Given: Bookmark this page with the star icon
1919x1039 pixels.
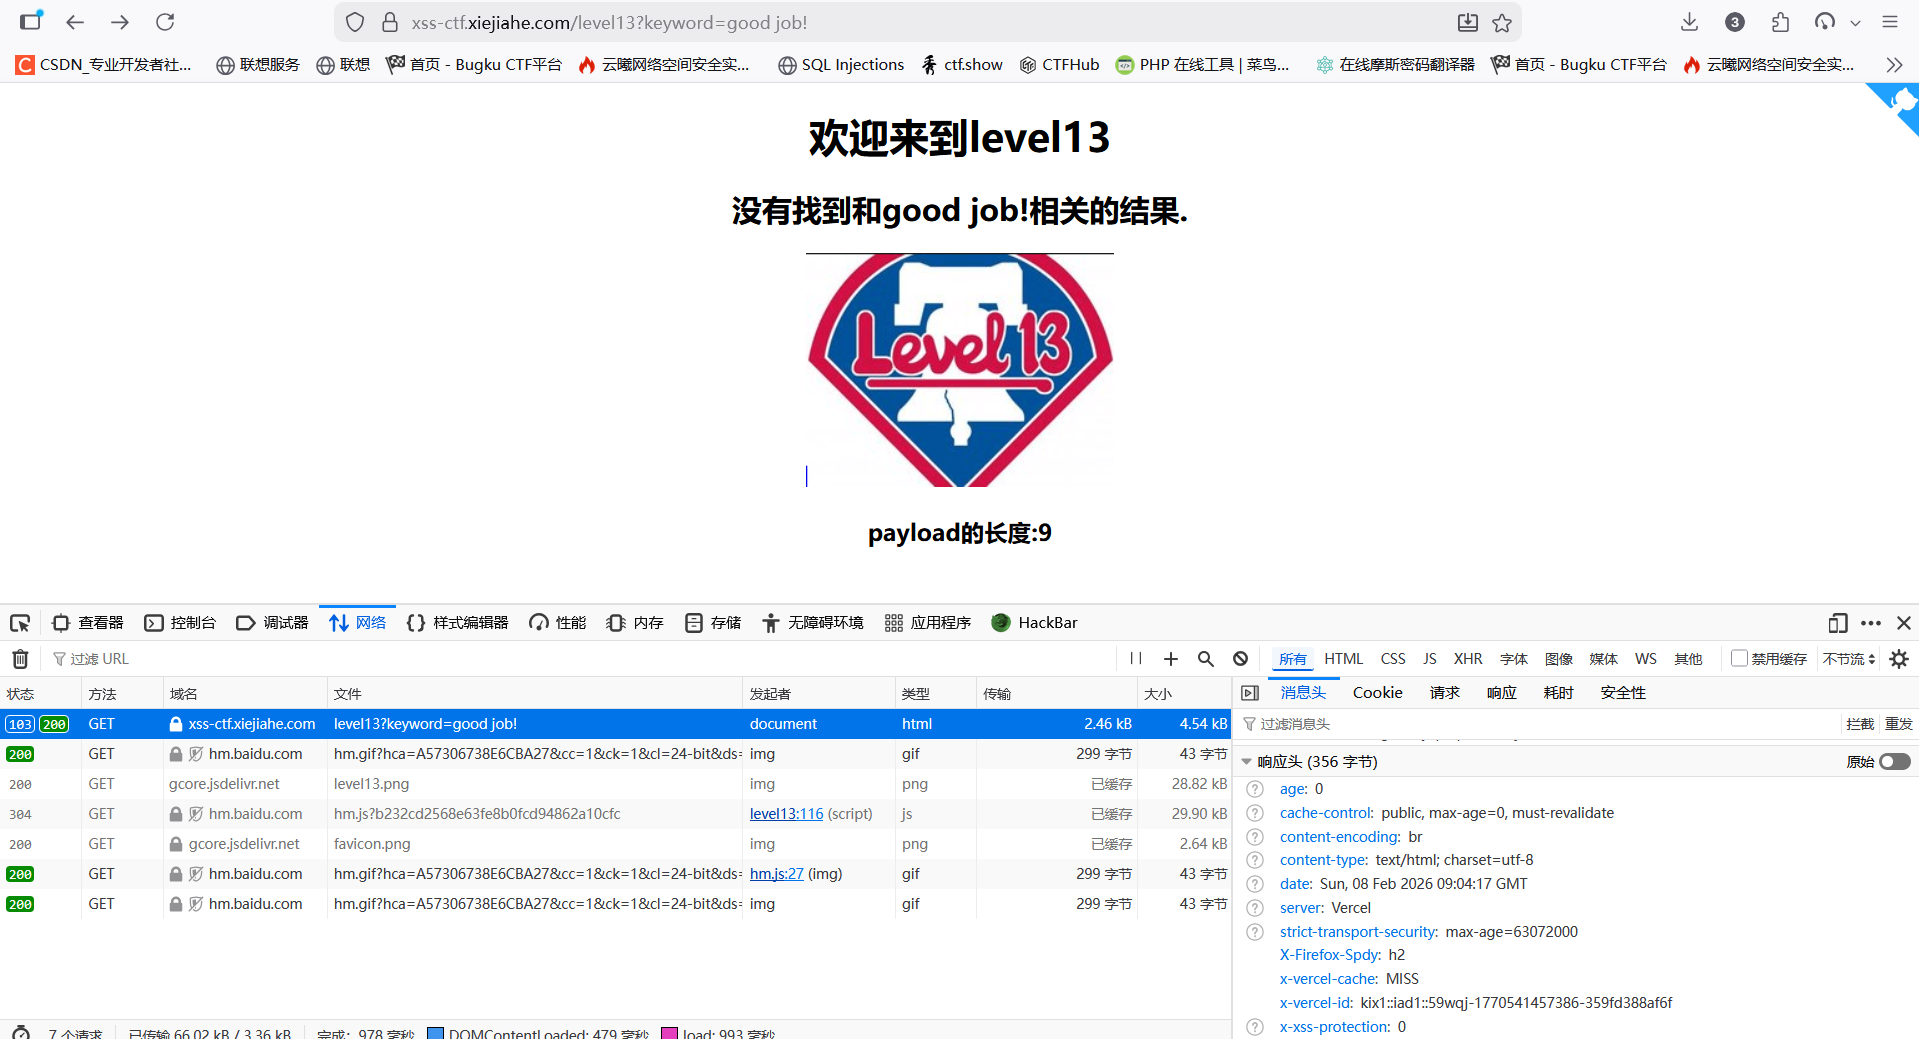Looking at the screenshot, I should (x=1502, y=22).
